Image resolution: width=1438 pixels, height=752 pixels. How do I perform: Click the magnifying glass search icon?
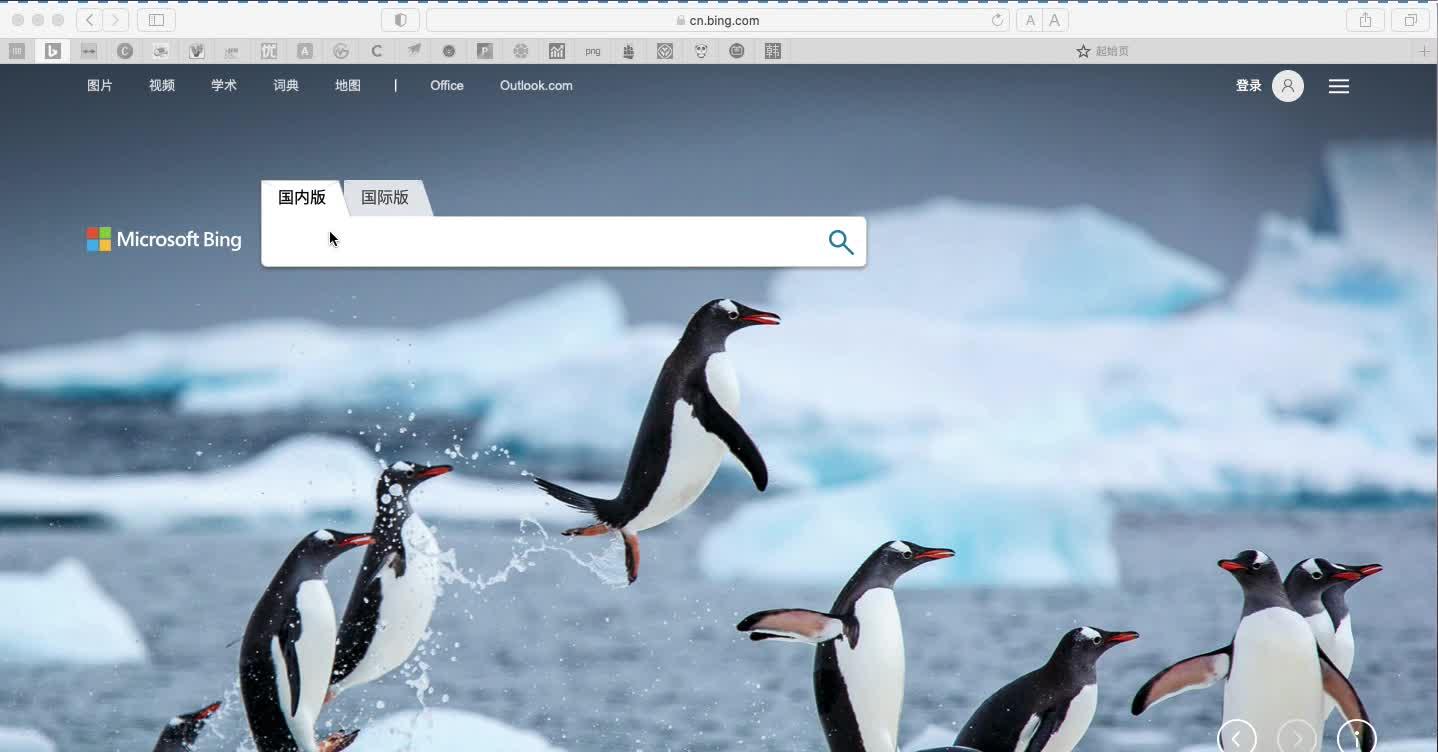pyautogui.click(x=841, y=242)
